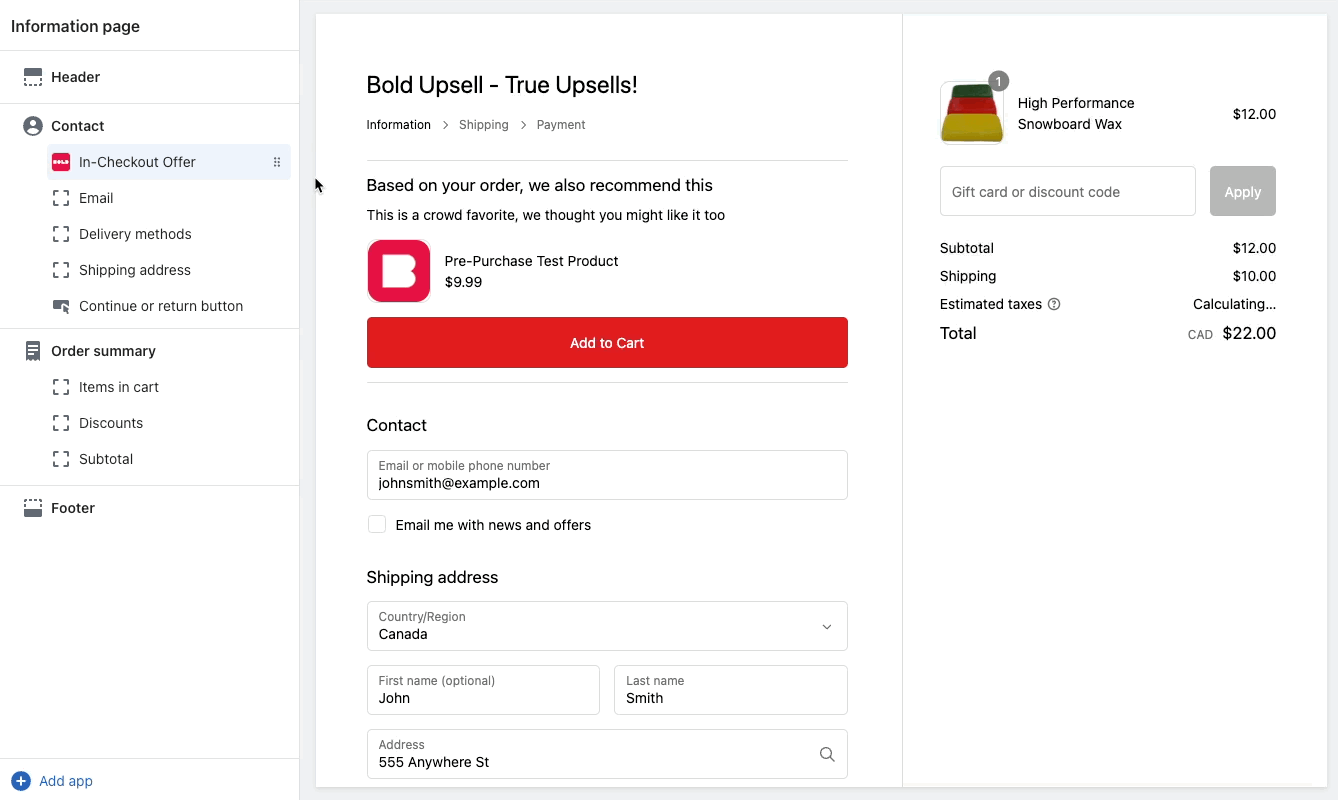The width and height of the screenshot is (1338, 800).
Task: Select In-Checkout Offer in sidebar
Action: tap(169, 162)
